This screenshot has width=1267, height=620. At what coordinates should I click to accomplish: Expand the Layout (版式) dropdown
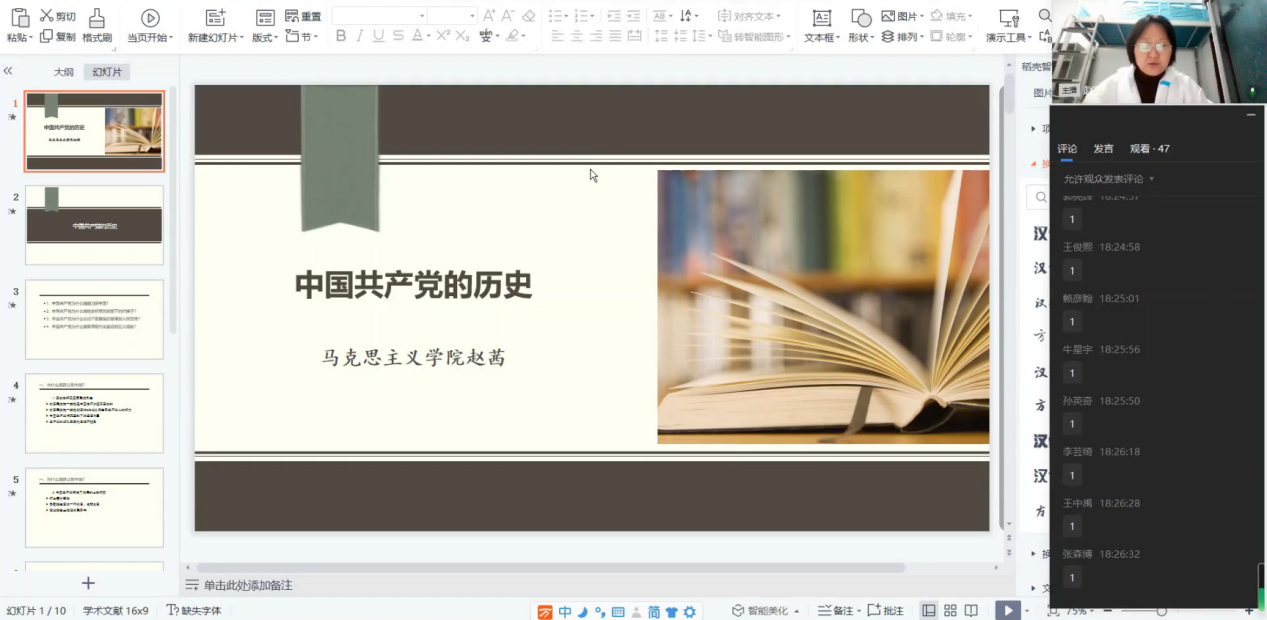tap(265, 37)
